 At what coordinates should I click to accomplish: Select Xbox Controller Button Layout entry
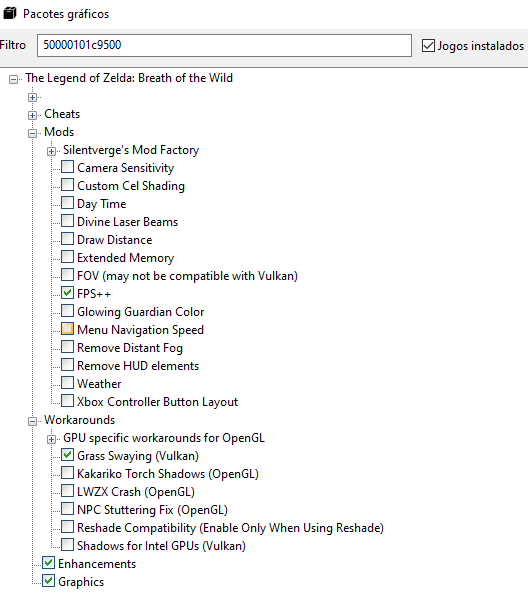pyautogui.click(x=157, y=401)
